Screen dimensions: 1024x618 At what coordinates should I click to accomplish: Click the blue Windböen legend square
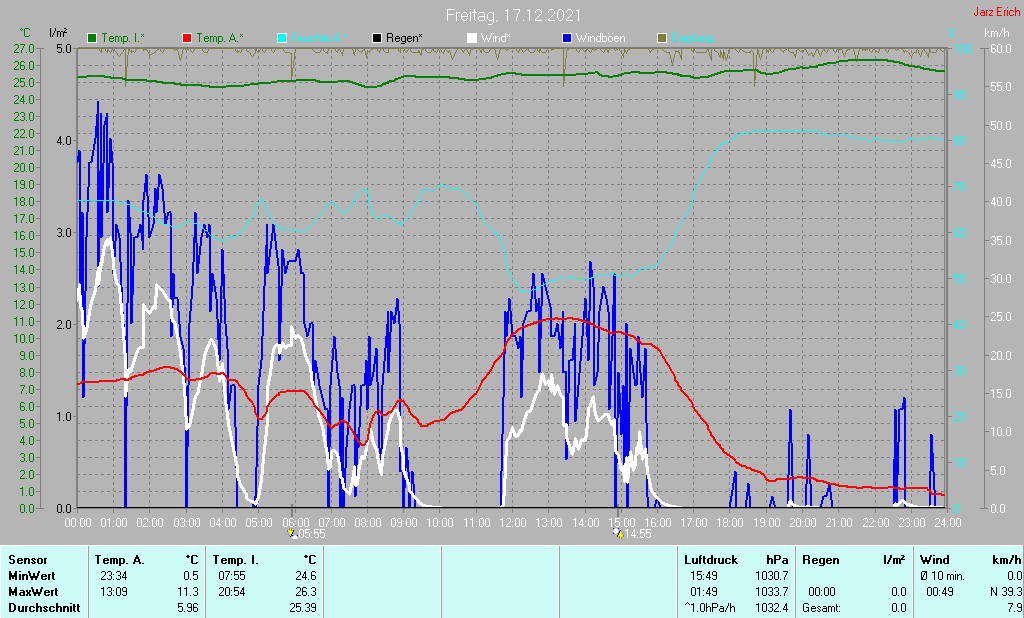point(567,38)
